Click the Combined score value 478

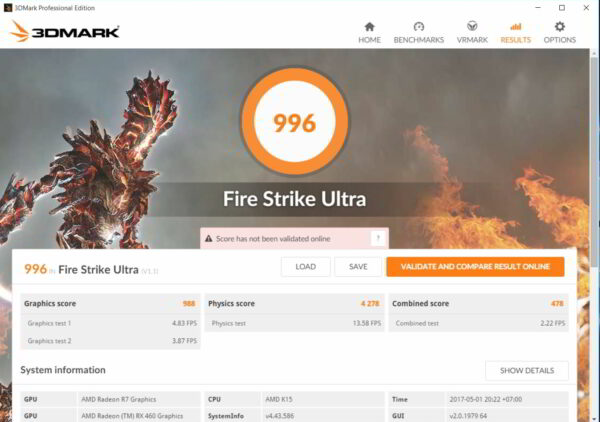coord(557,304)
